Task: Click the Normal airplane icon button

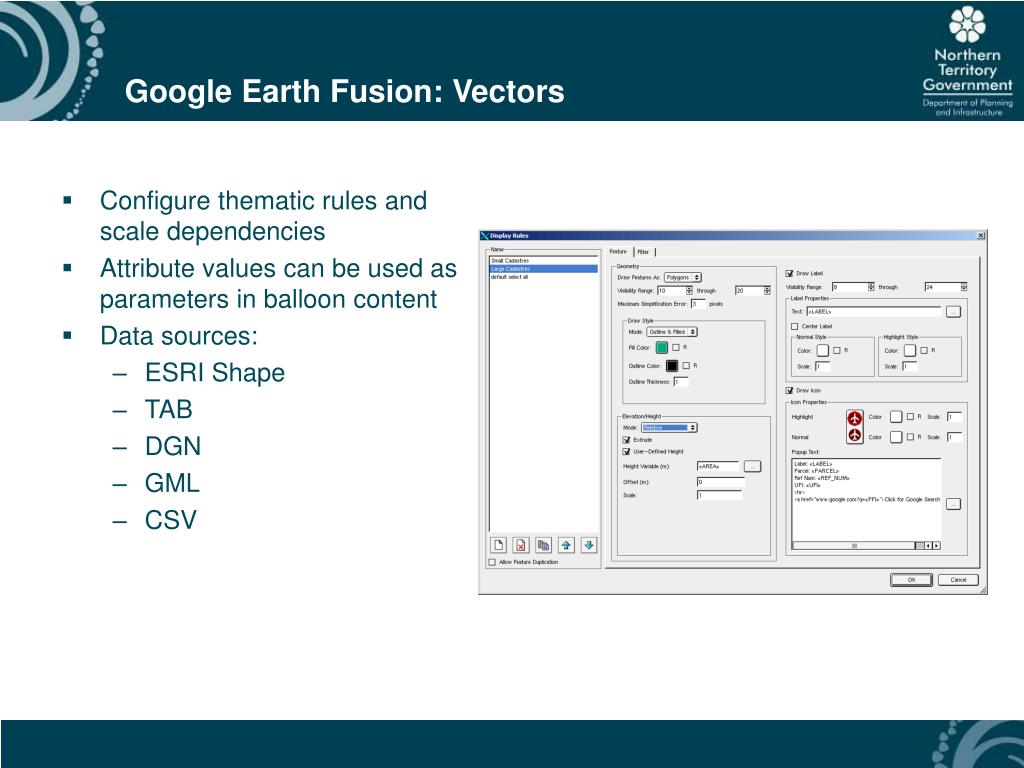Action: click(x=854, y=436)
